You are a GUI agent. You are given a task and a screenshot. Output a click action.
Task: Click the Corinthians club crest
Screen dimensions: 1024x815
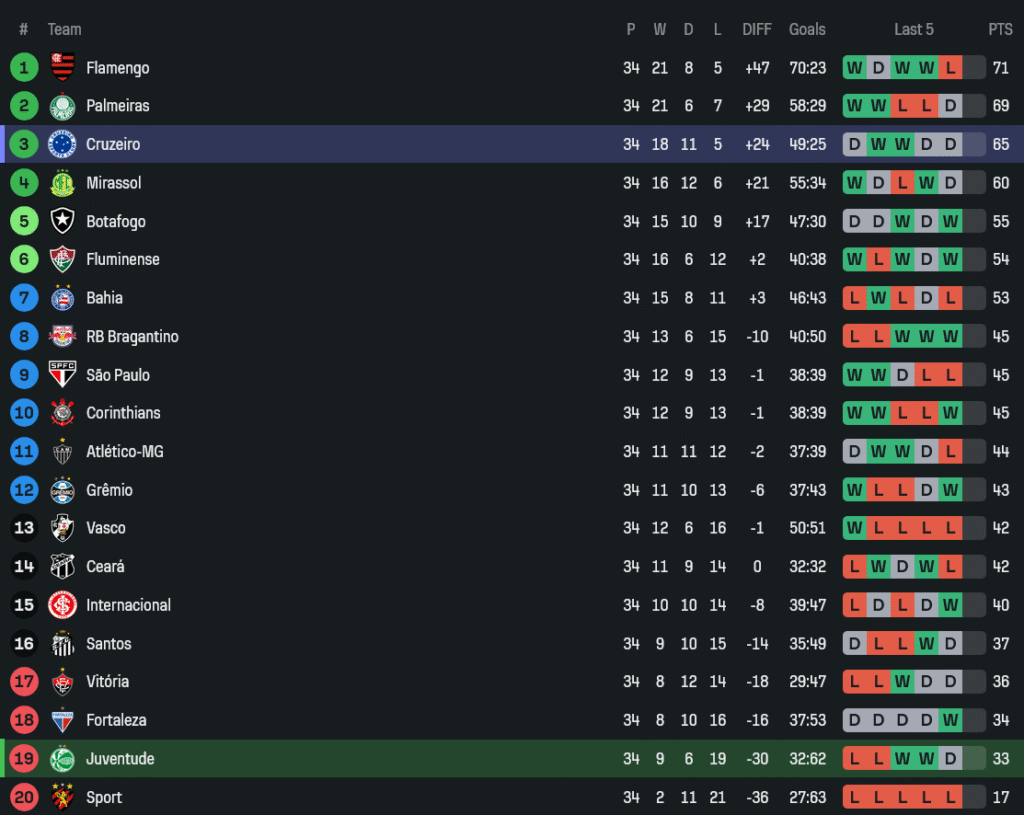click(x=62, y=413)
